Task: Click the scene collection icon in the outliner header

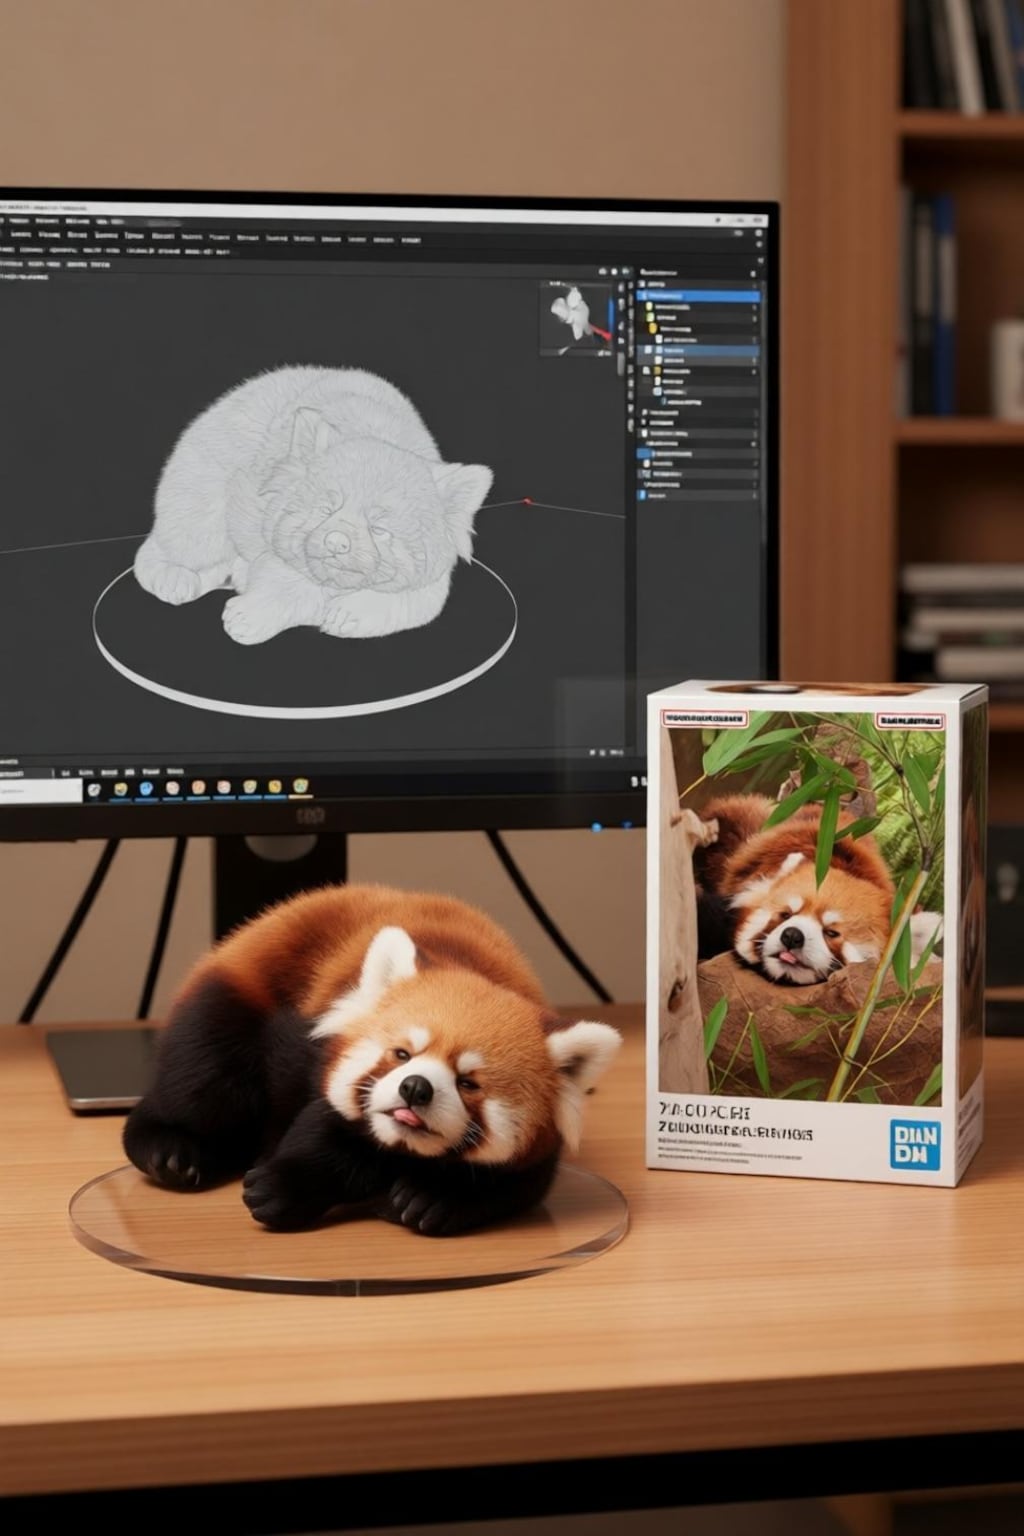Action: click(x=644, y=284)
